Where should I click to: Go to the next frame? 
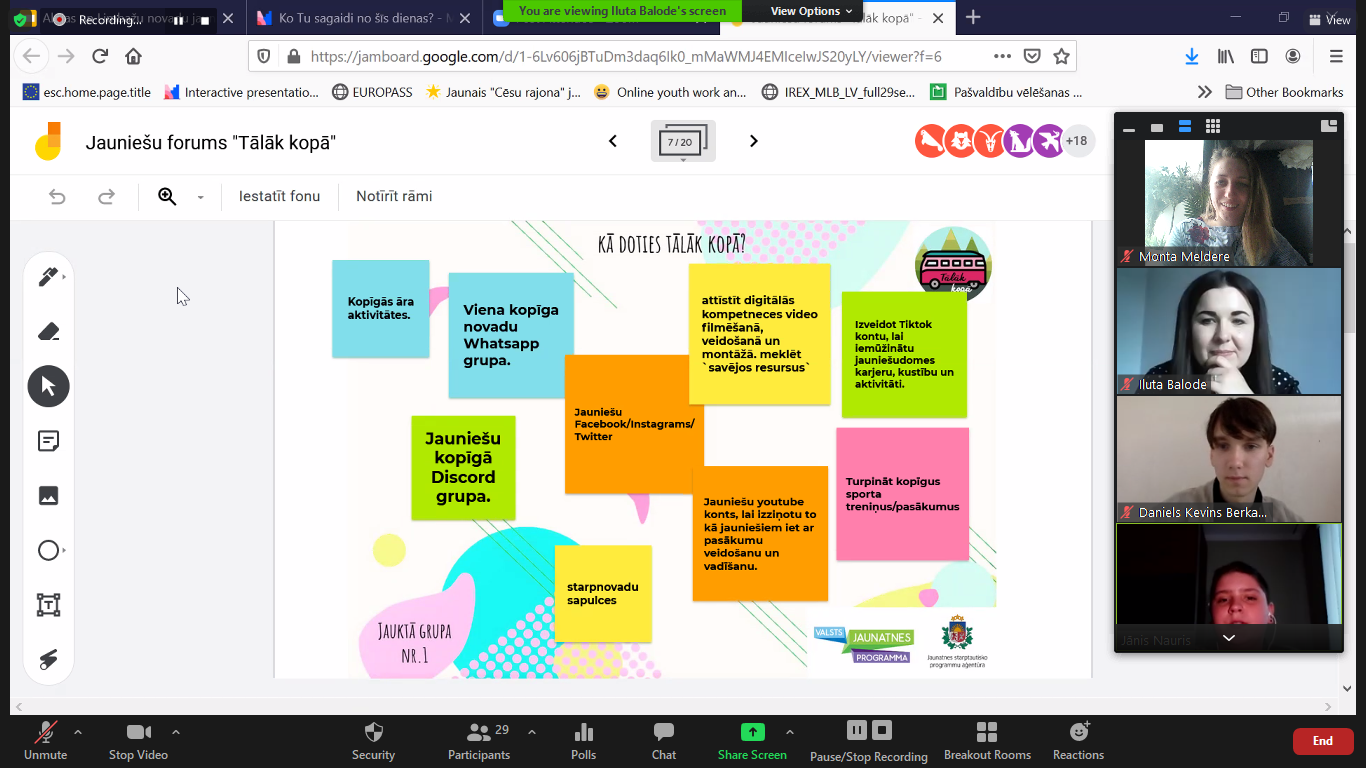(754, 141)
